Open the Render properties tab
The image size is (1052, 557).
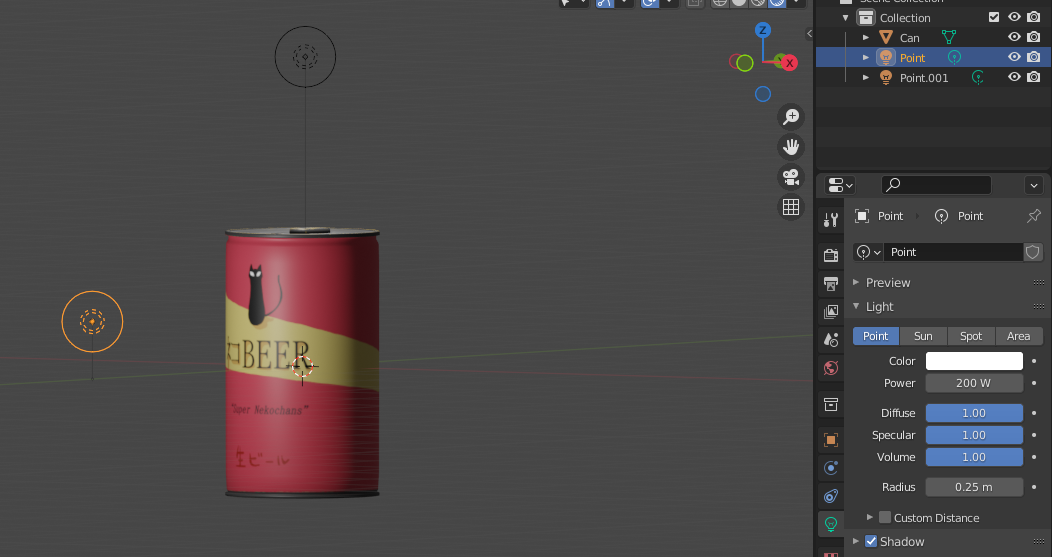coord(831,255)
